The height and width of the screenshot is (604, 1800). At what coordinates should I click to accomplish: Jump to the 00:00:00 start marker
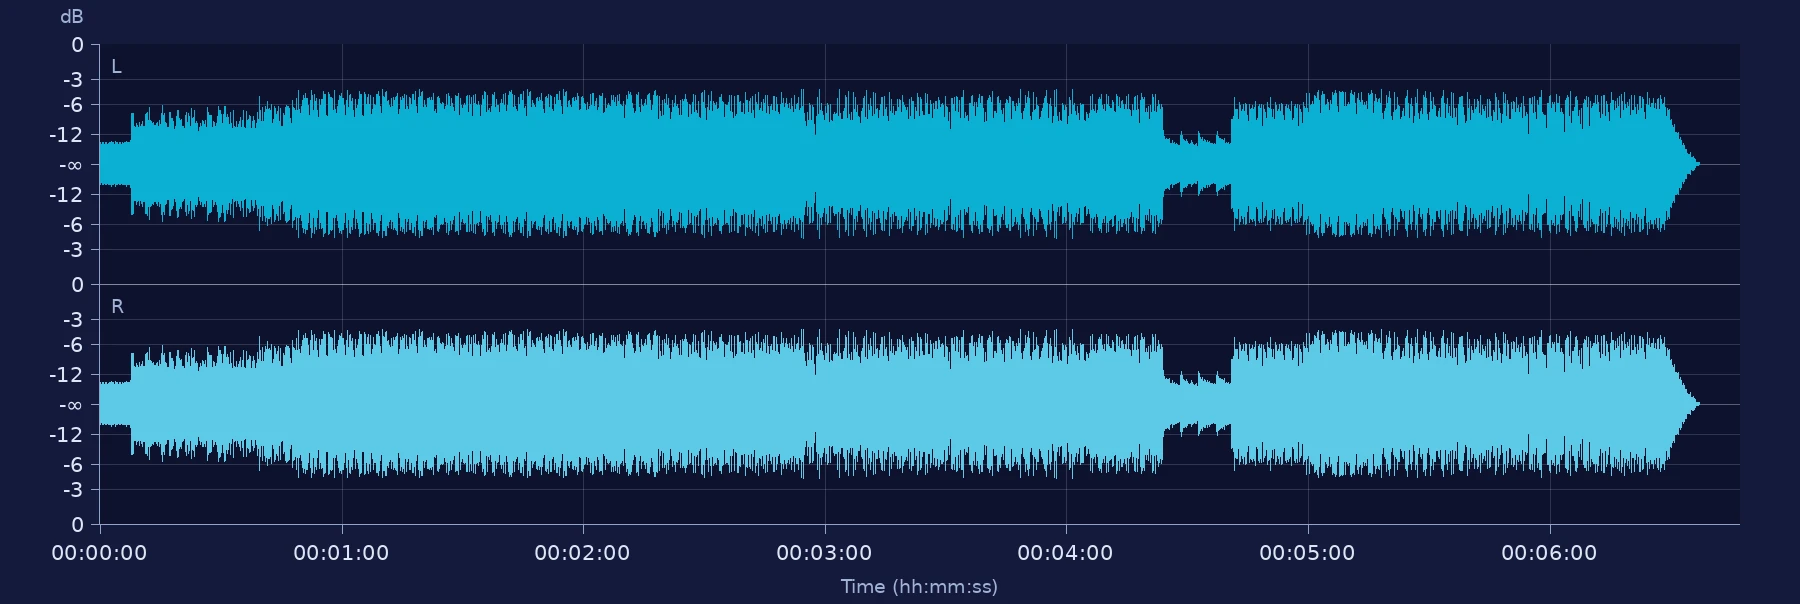(x=99, y=553)
